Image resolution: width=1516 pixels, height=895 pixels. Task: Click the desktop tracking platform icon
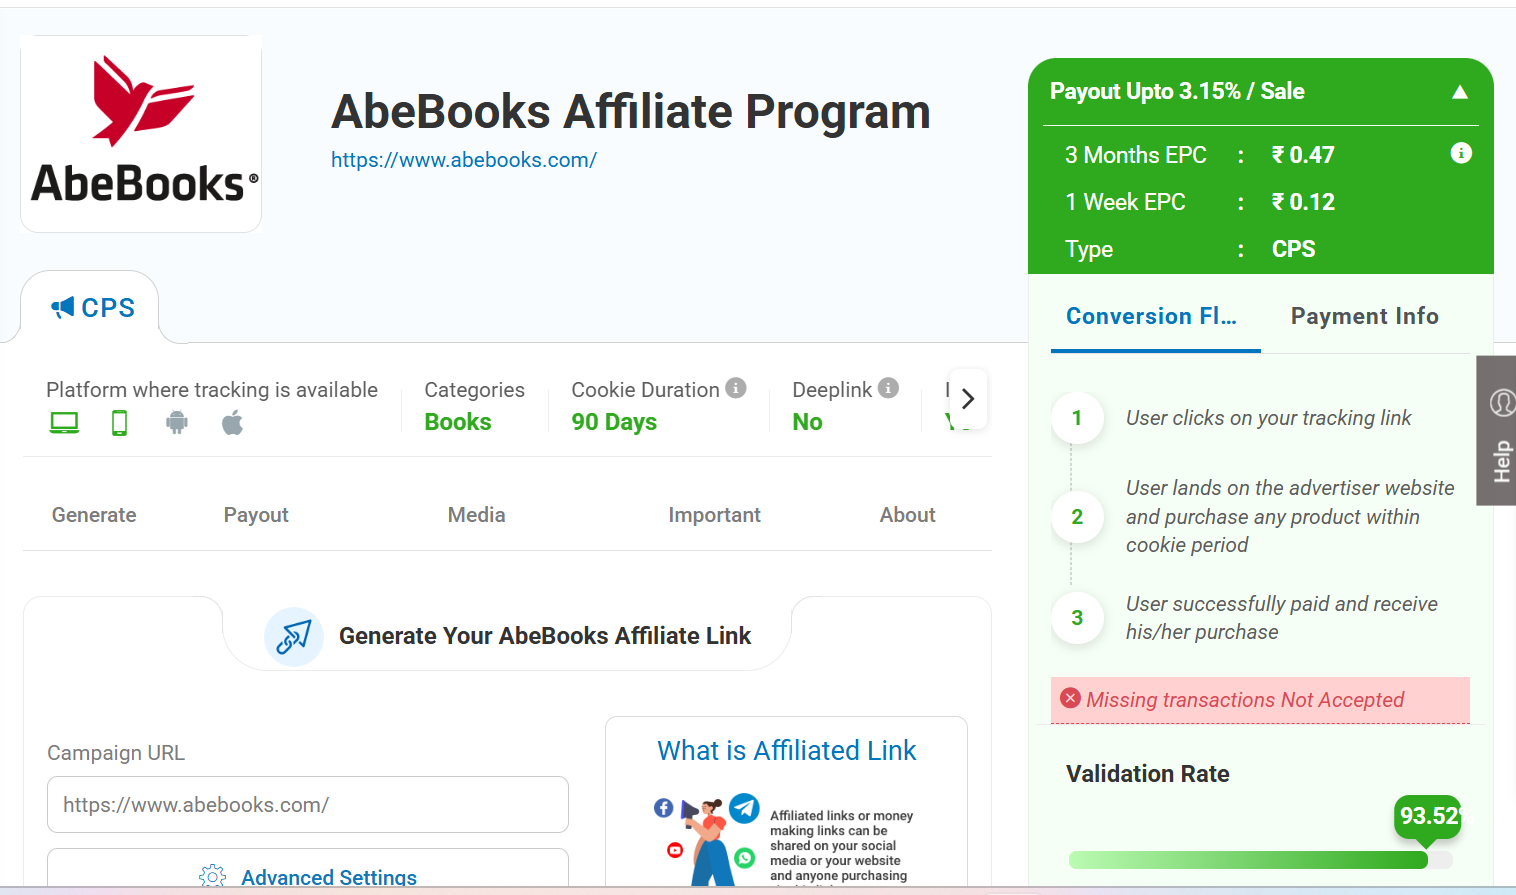coord(64,423)
